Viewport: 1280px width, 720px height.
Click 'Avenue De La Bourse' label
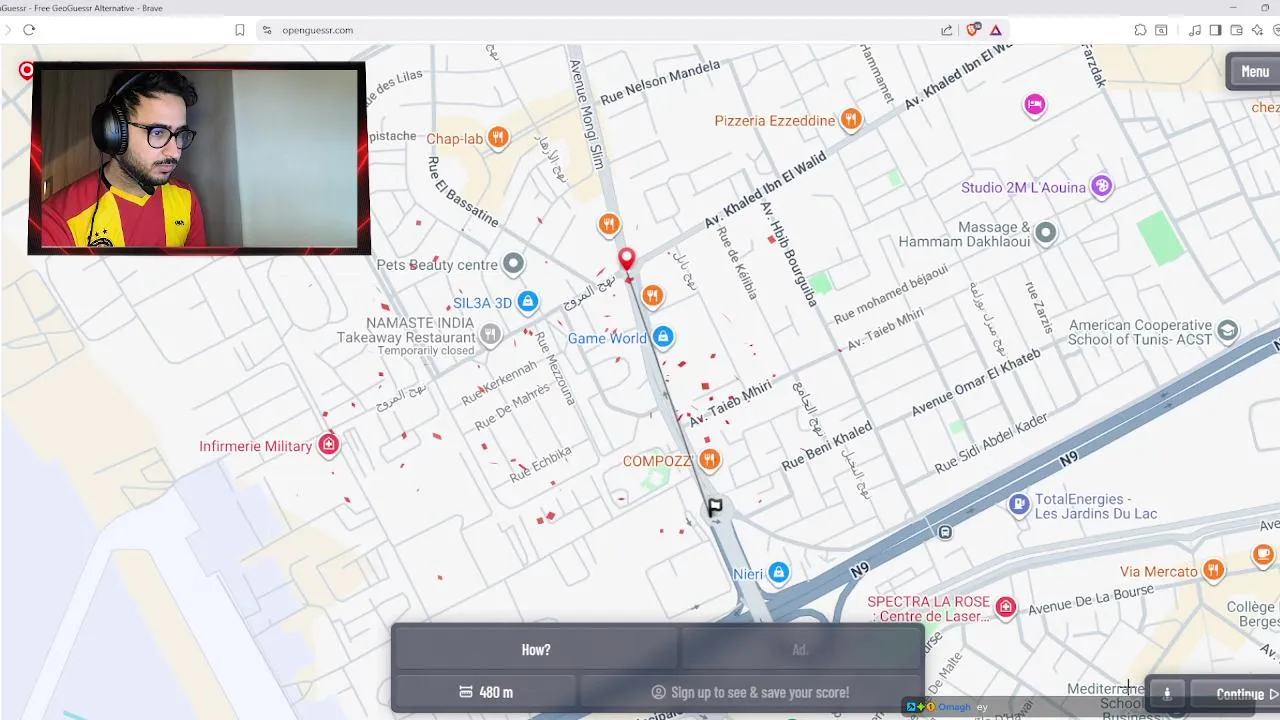tap(1092, 598)
